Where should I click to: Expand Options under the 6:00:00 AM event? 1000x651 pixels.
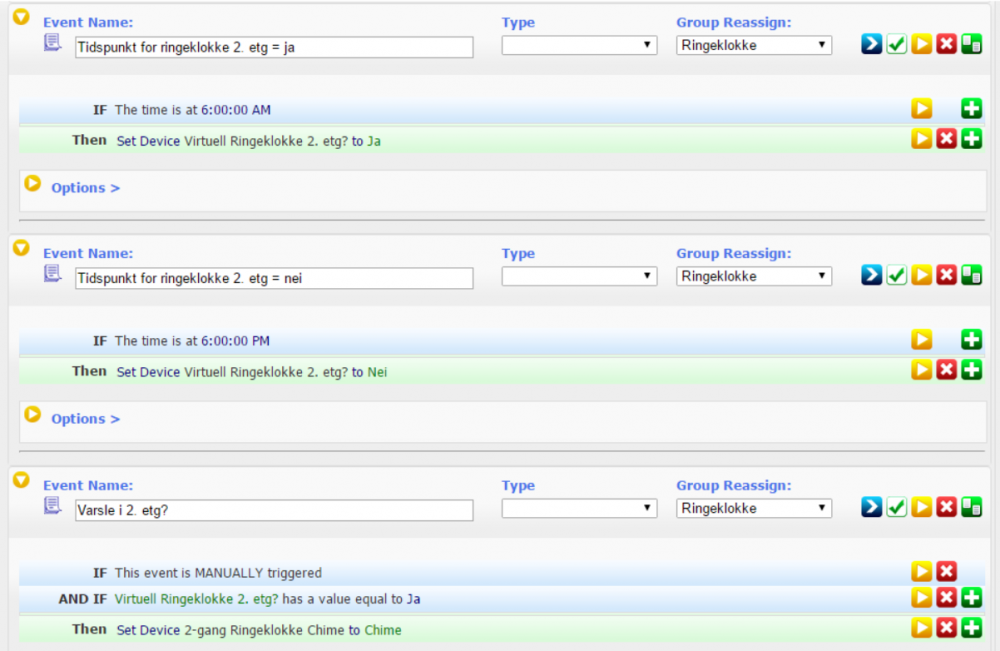[x=85, y=188]
